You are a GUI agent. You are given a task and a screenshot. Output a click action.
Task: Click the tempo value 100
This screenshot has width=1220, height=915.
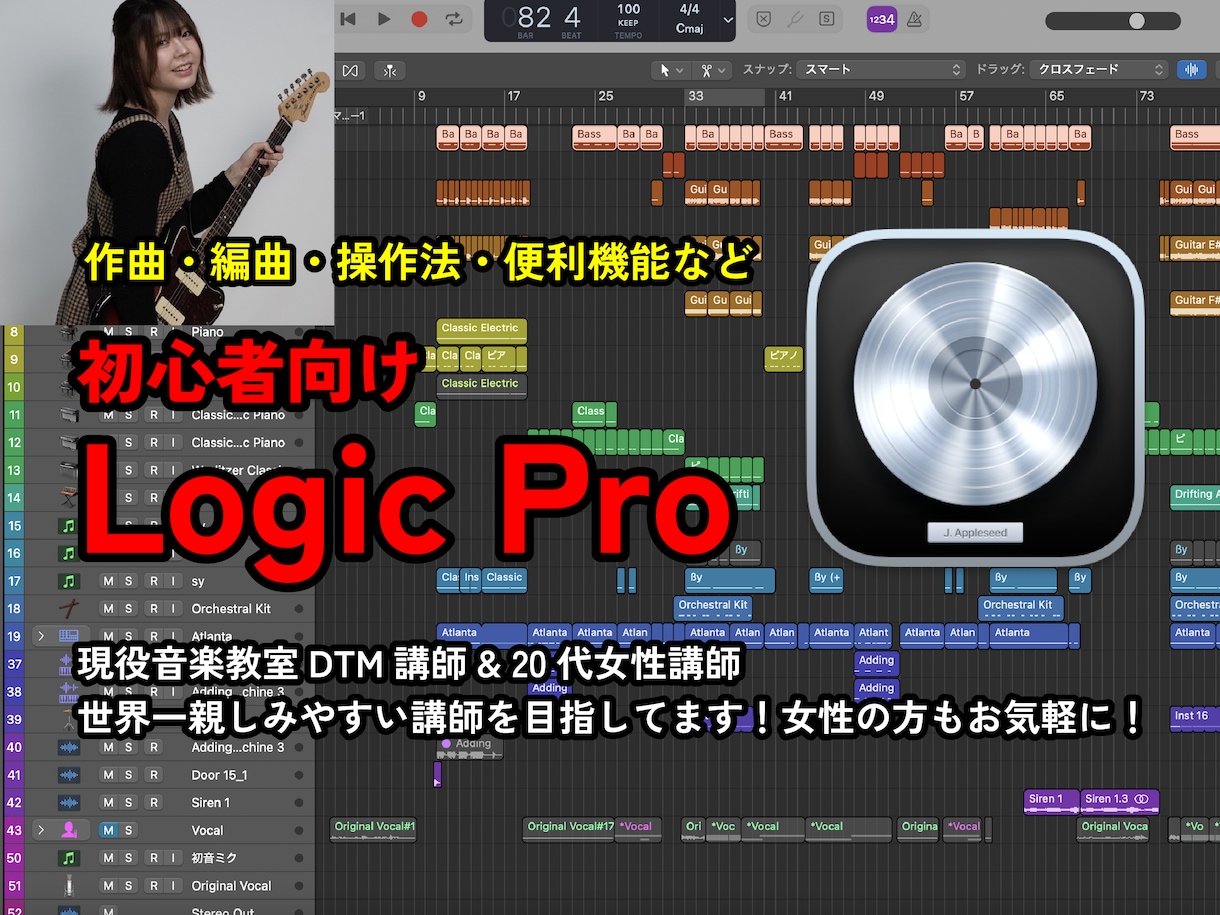[x=628, y=10]
